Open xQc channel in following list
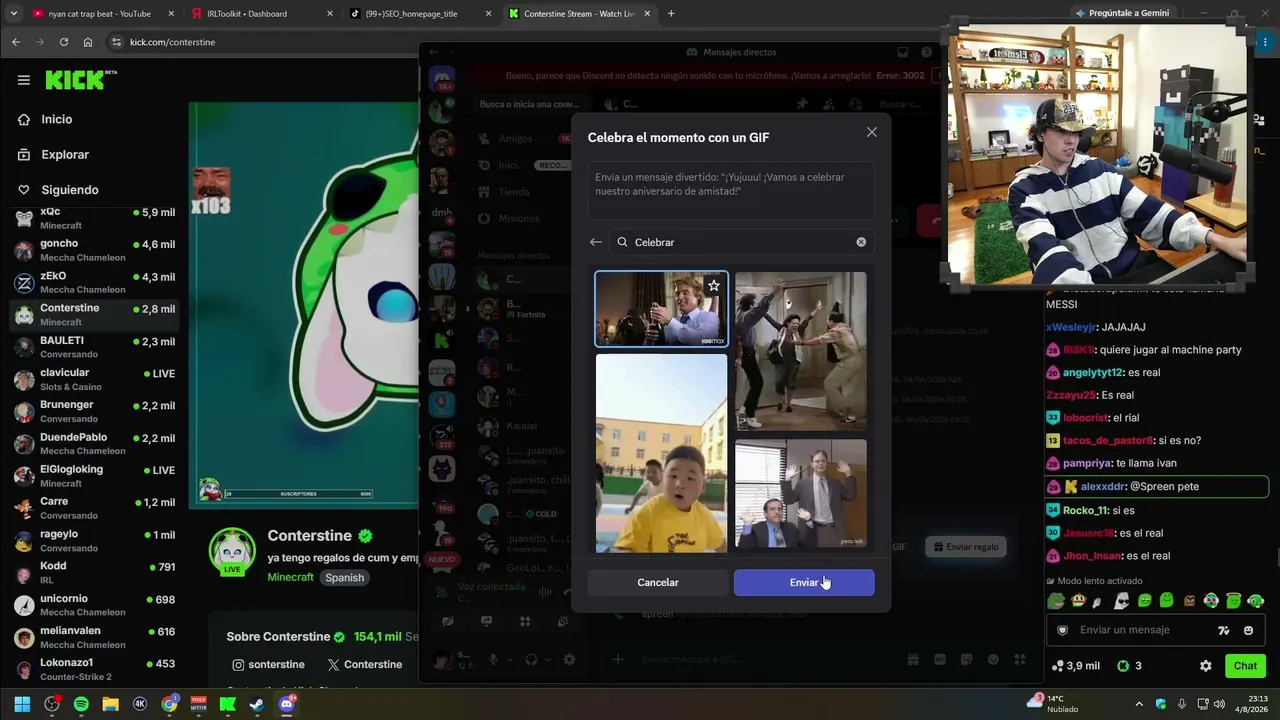This screenshot has height=720, width=1280. pos(95,218)
